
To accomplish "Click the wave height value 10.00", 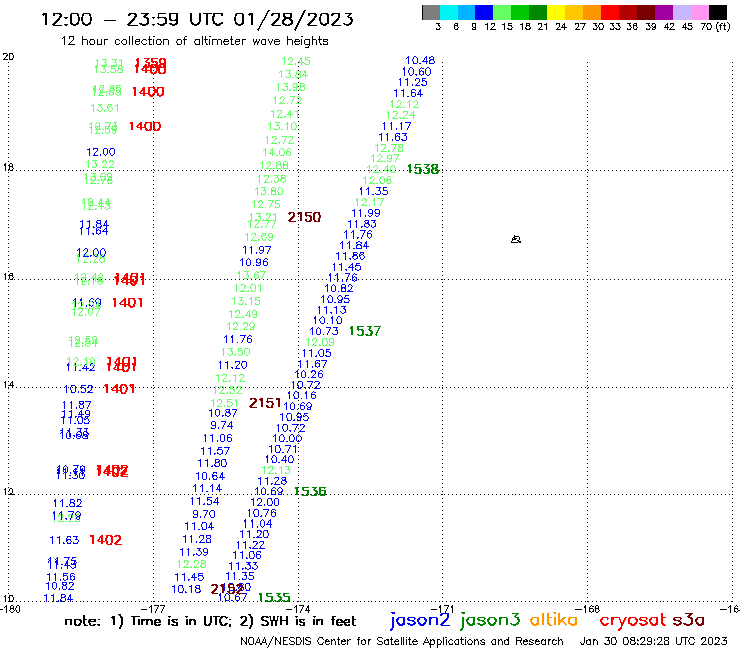I will pos(287,439).
